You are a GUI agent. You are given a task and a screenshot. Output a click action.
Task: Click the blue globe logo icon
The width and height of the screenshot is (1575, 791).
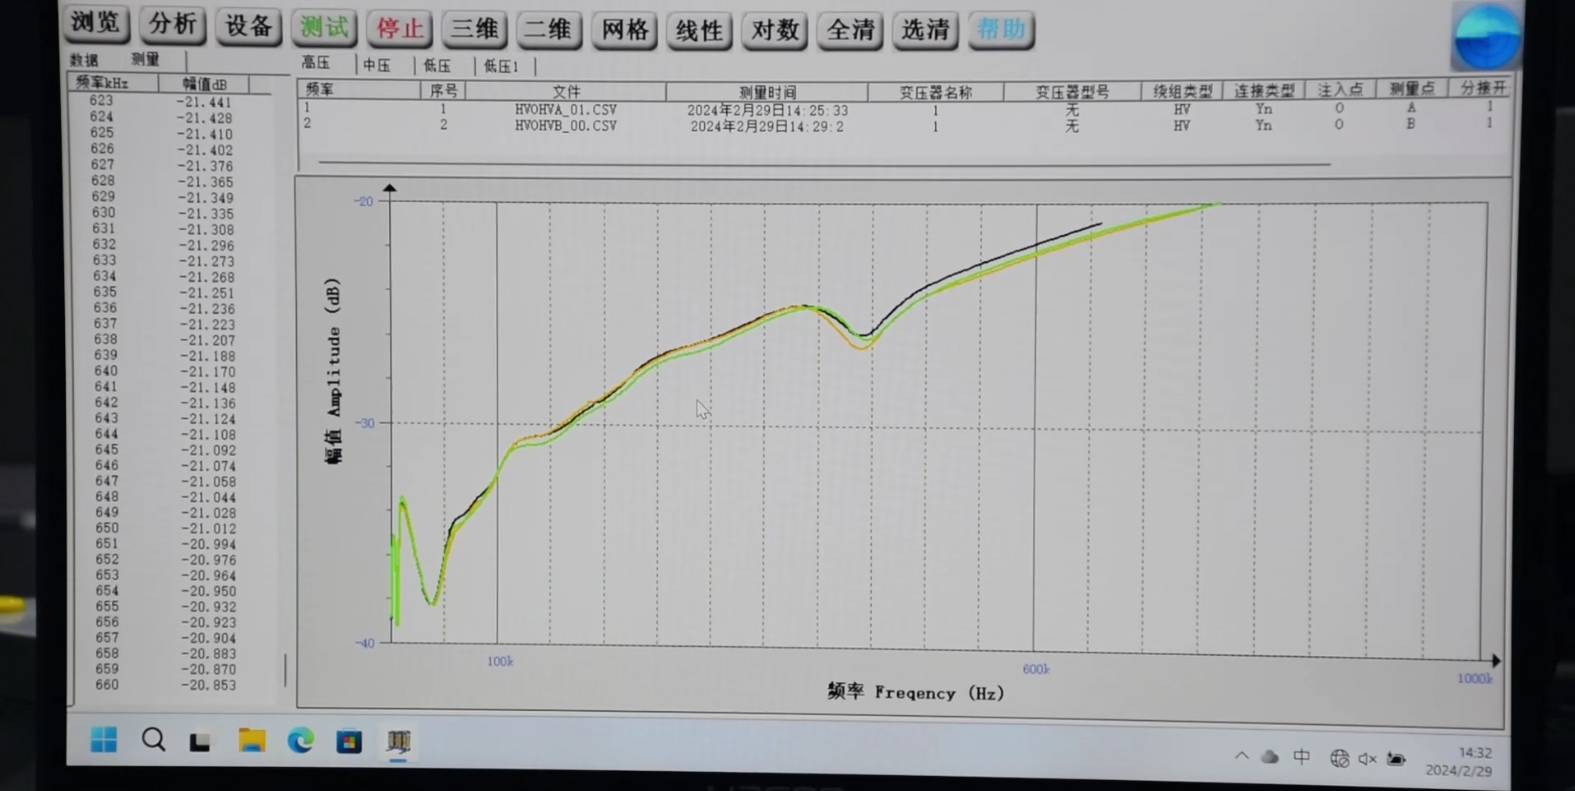pyautogui.click(x=1486, y=36)
